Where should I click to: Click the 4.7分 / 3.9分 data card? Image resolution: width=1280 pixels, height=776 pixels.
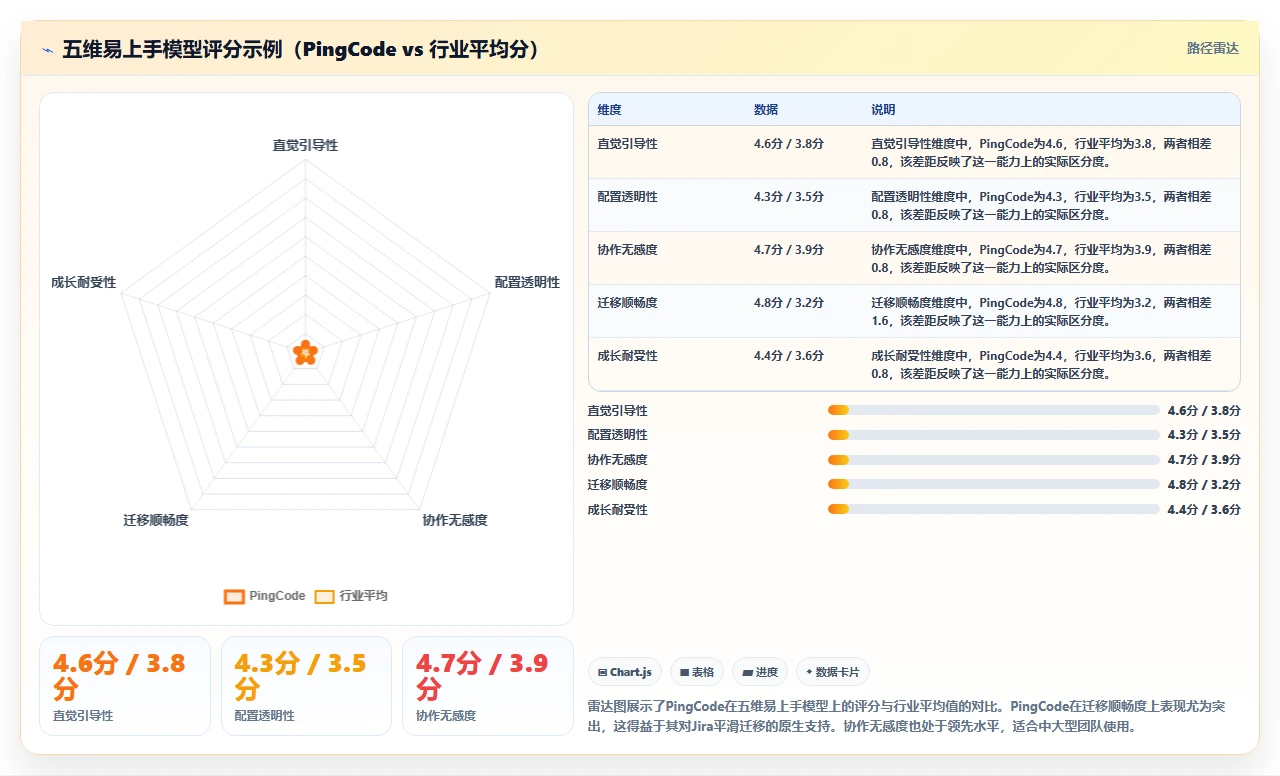point(488,686)
